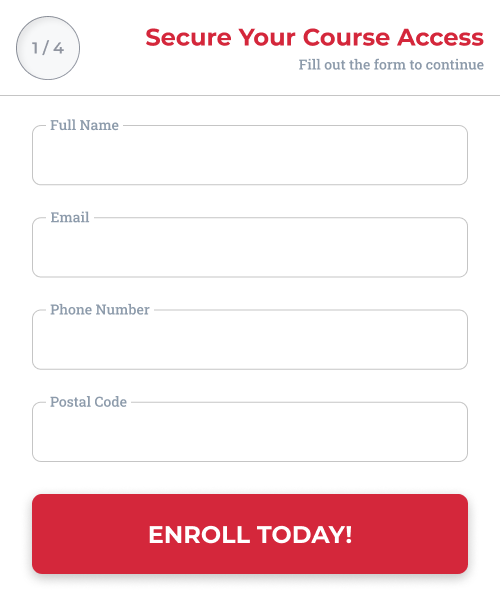This screenshot has height=598, width=500.
Task: Click the digit 1 in the step counter
Action: [35, 48]
